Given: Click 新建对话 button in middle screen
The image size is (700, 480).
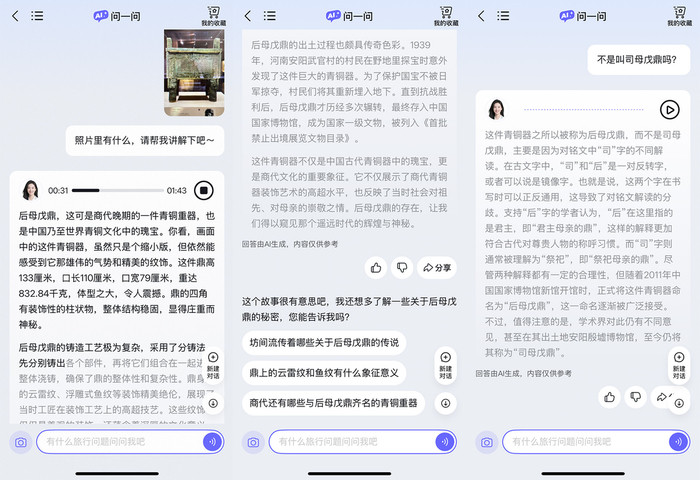Looking at the screenshot, I should click(x=446, y=366).
